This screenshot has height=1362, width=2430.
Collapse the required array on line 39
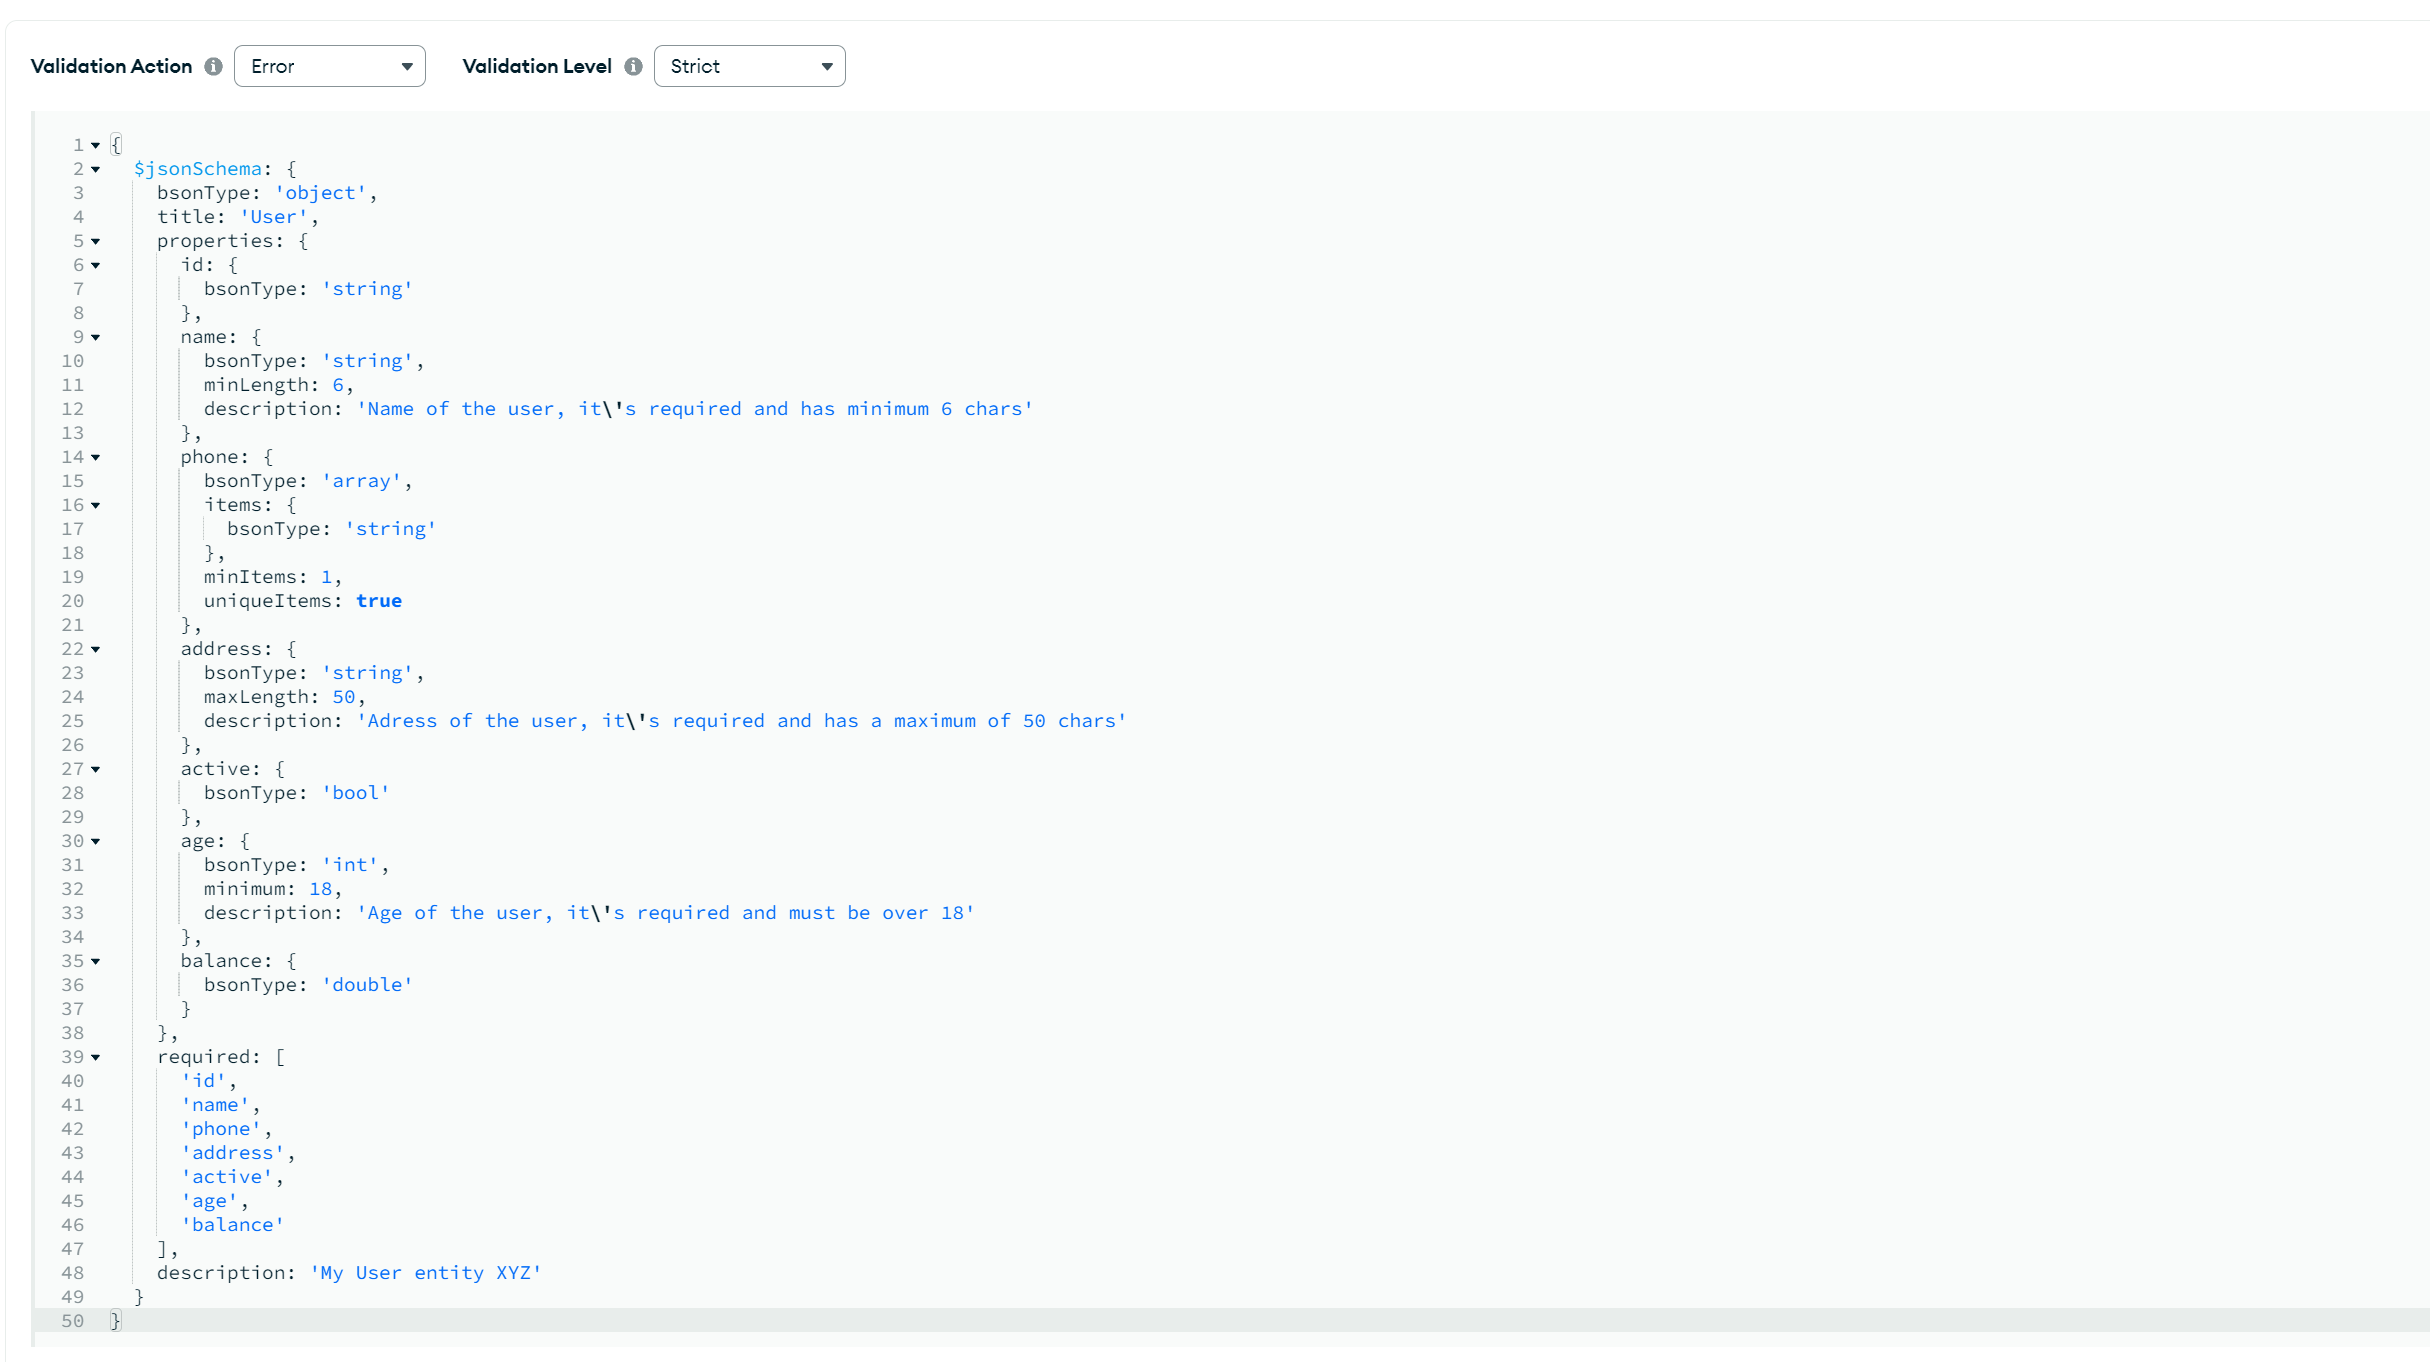coord(96,1057)
